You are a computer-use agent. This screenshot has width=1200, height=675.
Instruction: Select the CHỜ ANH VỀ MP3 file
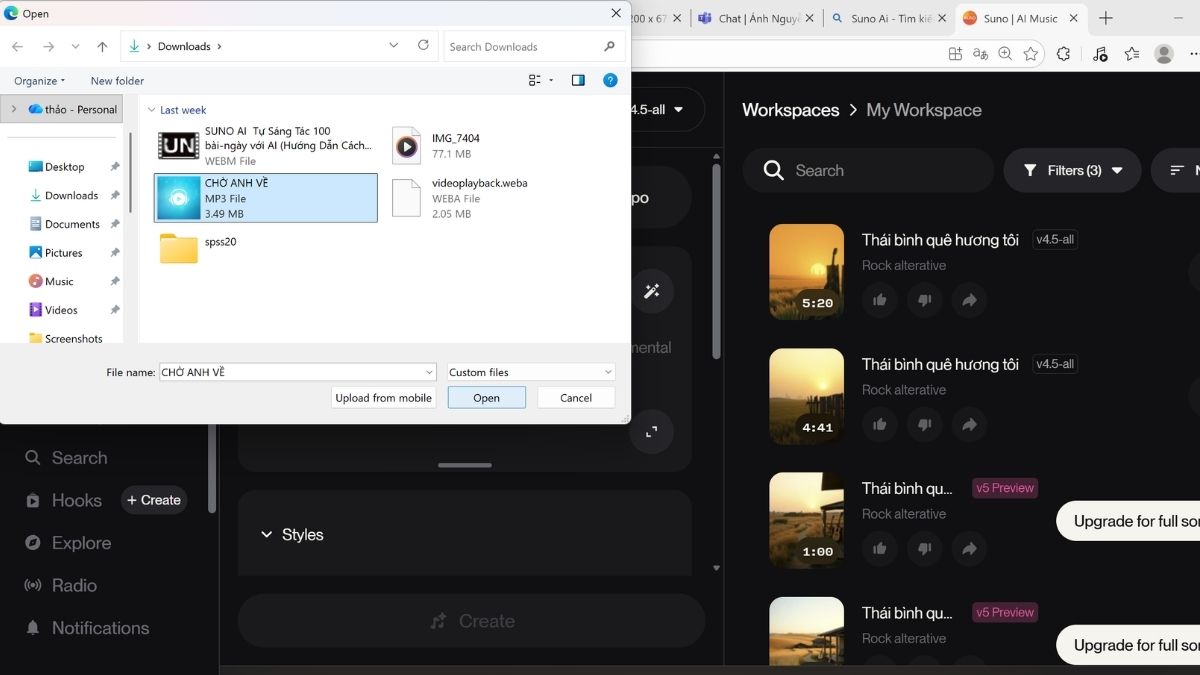265,197
